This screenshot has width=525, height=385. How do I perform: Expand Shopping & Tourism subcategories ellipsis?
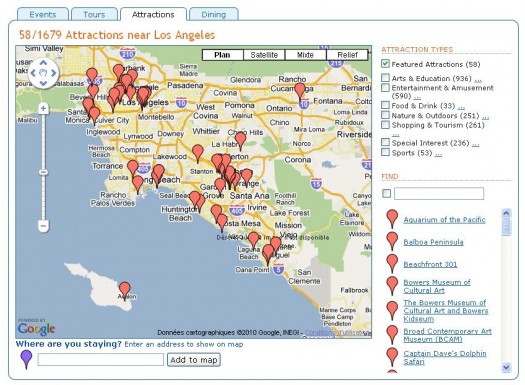pyautogui.click(x=395, y=135)
